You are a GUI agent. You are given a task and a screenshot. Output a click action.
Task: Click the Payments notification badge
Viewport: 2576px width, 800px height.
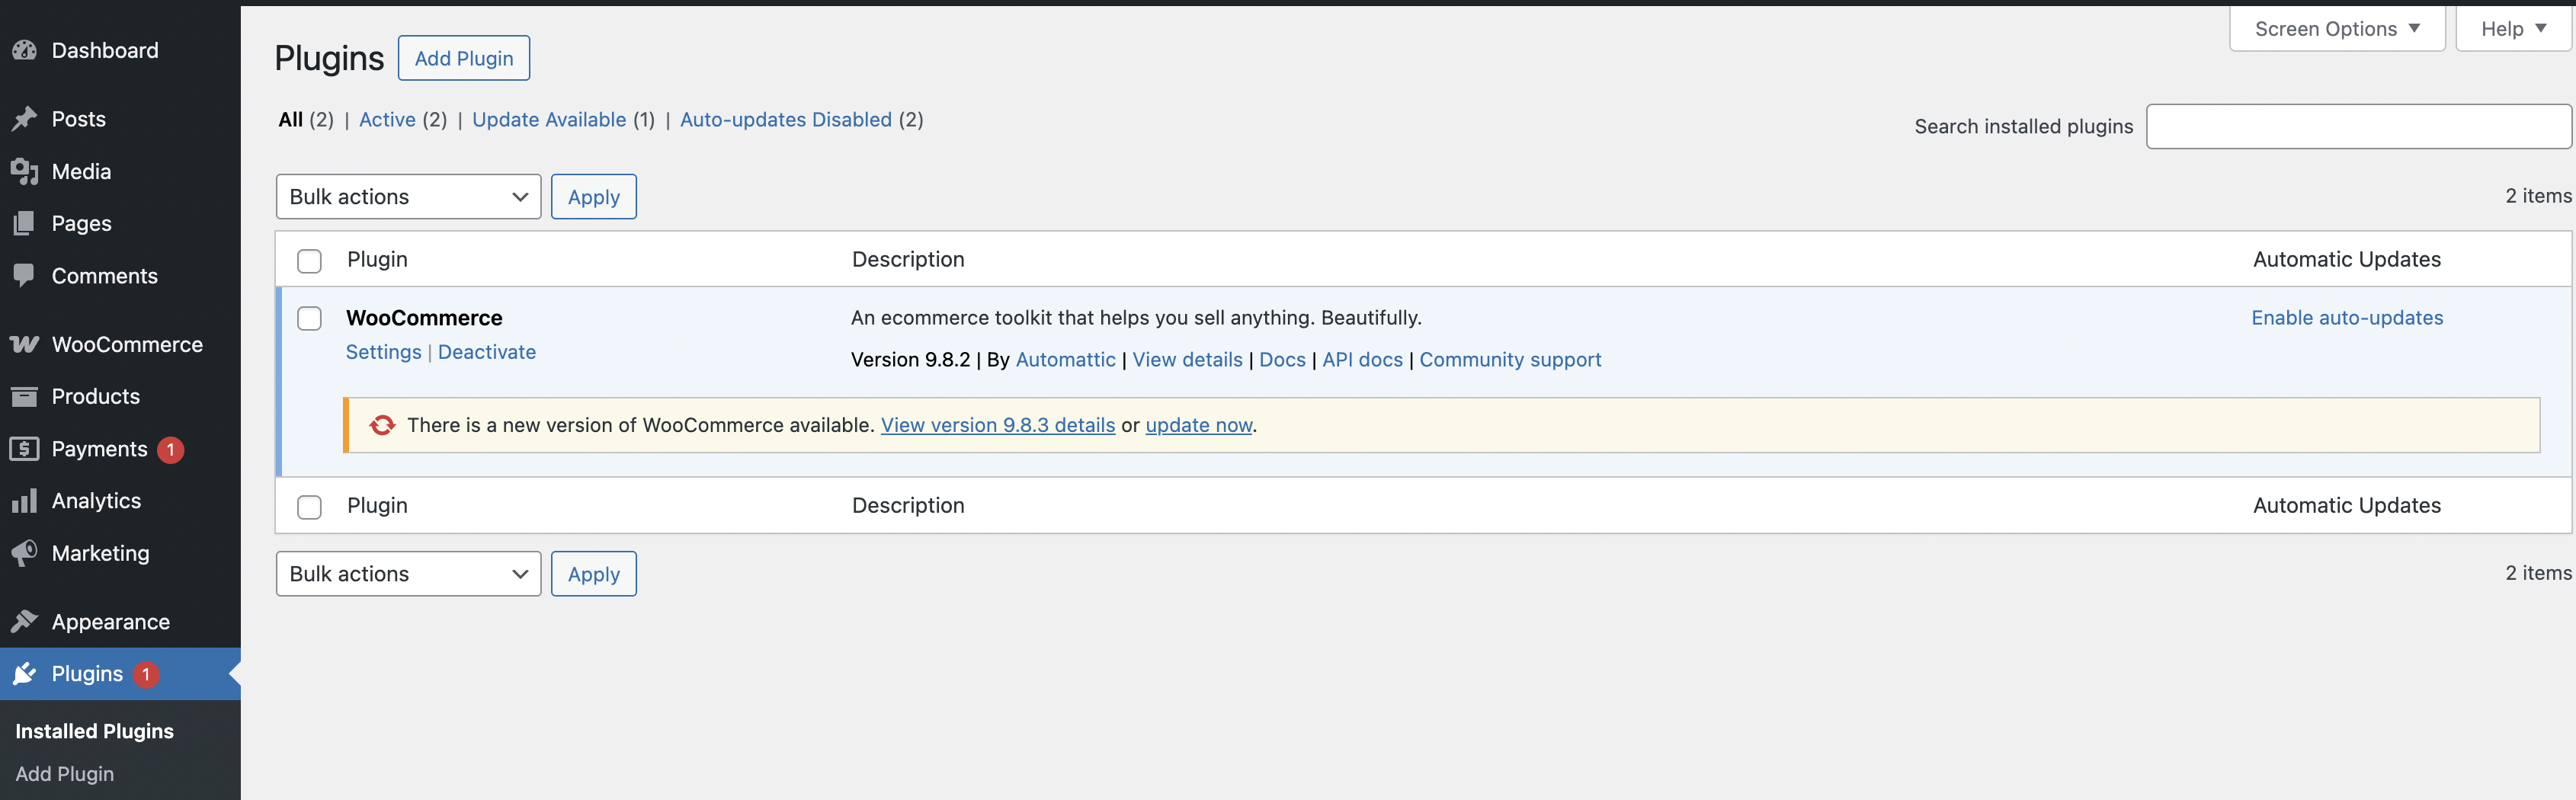point(170,449)
